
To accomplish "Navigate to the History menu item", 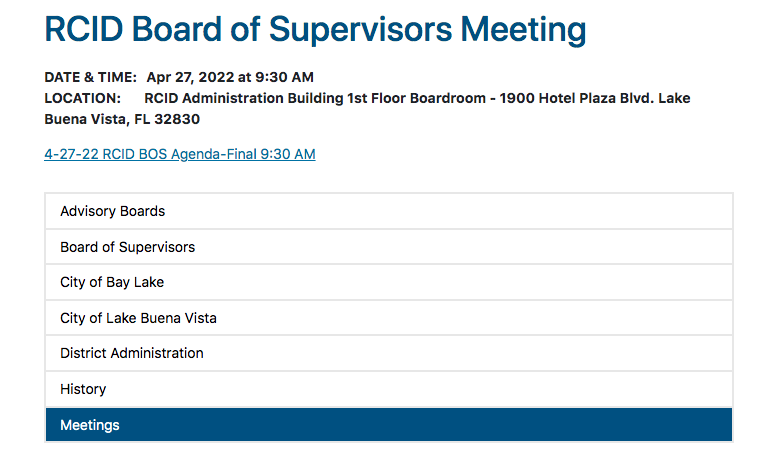I will [83, 389].
